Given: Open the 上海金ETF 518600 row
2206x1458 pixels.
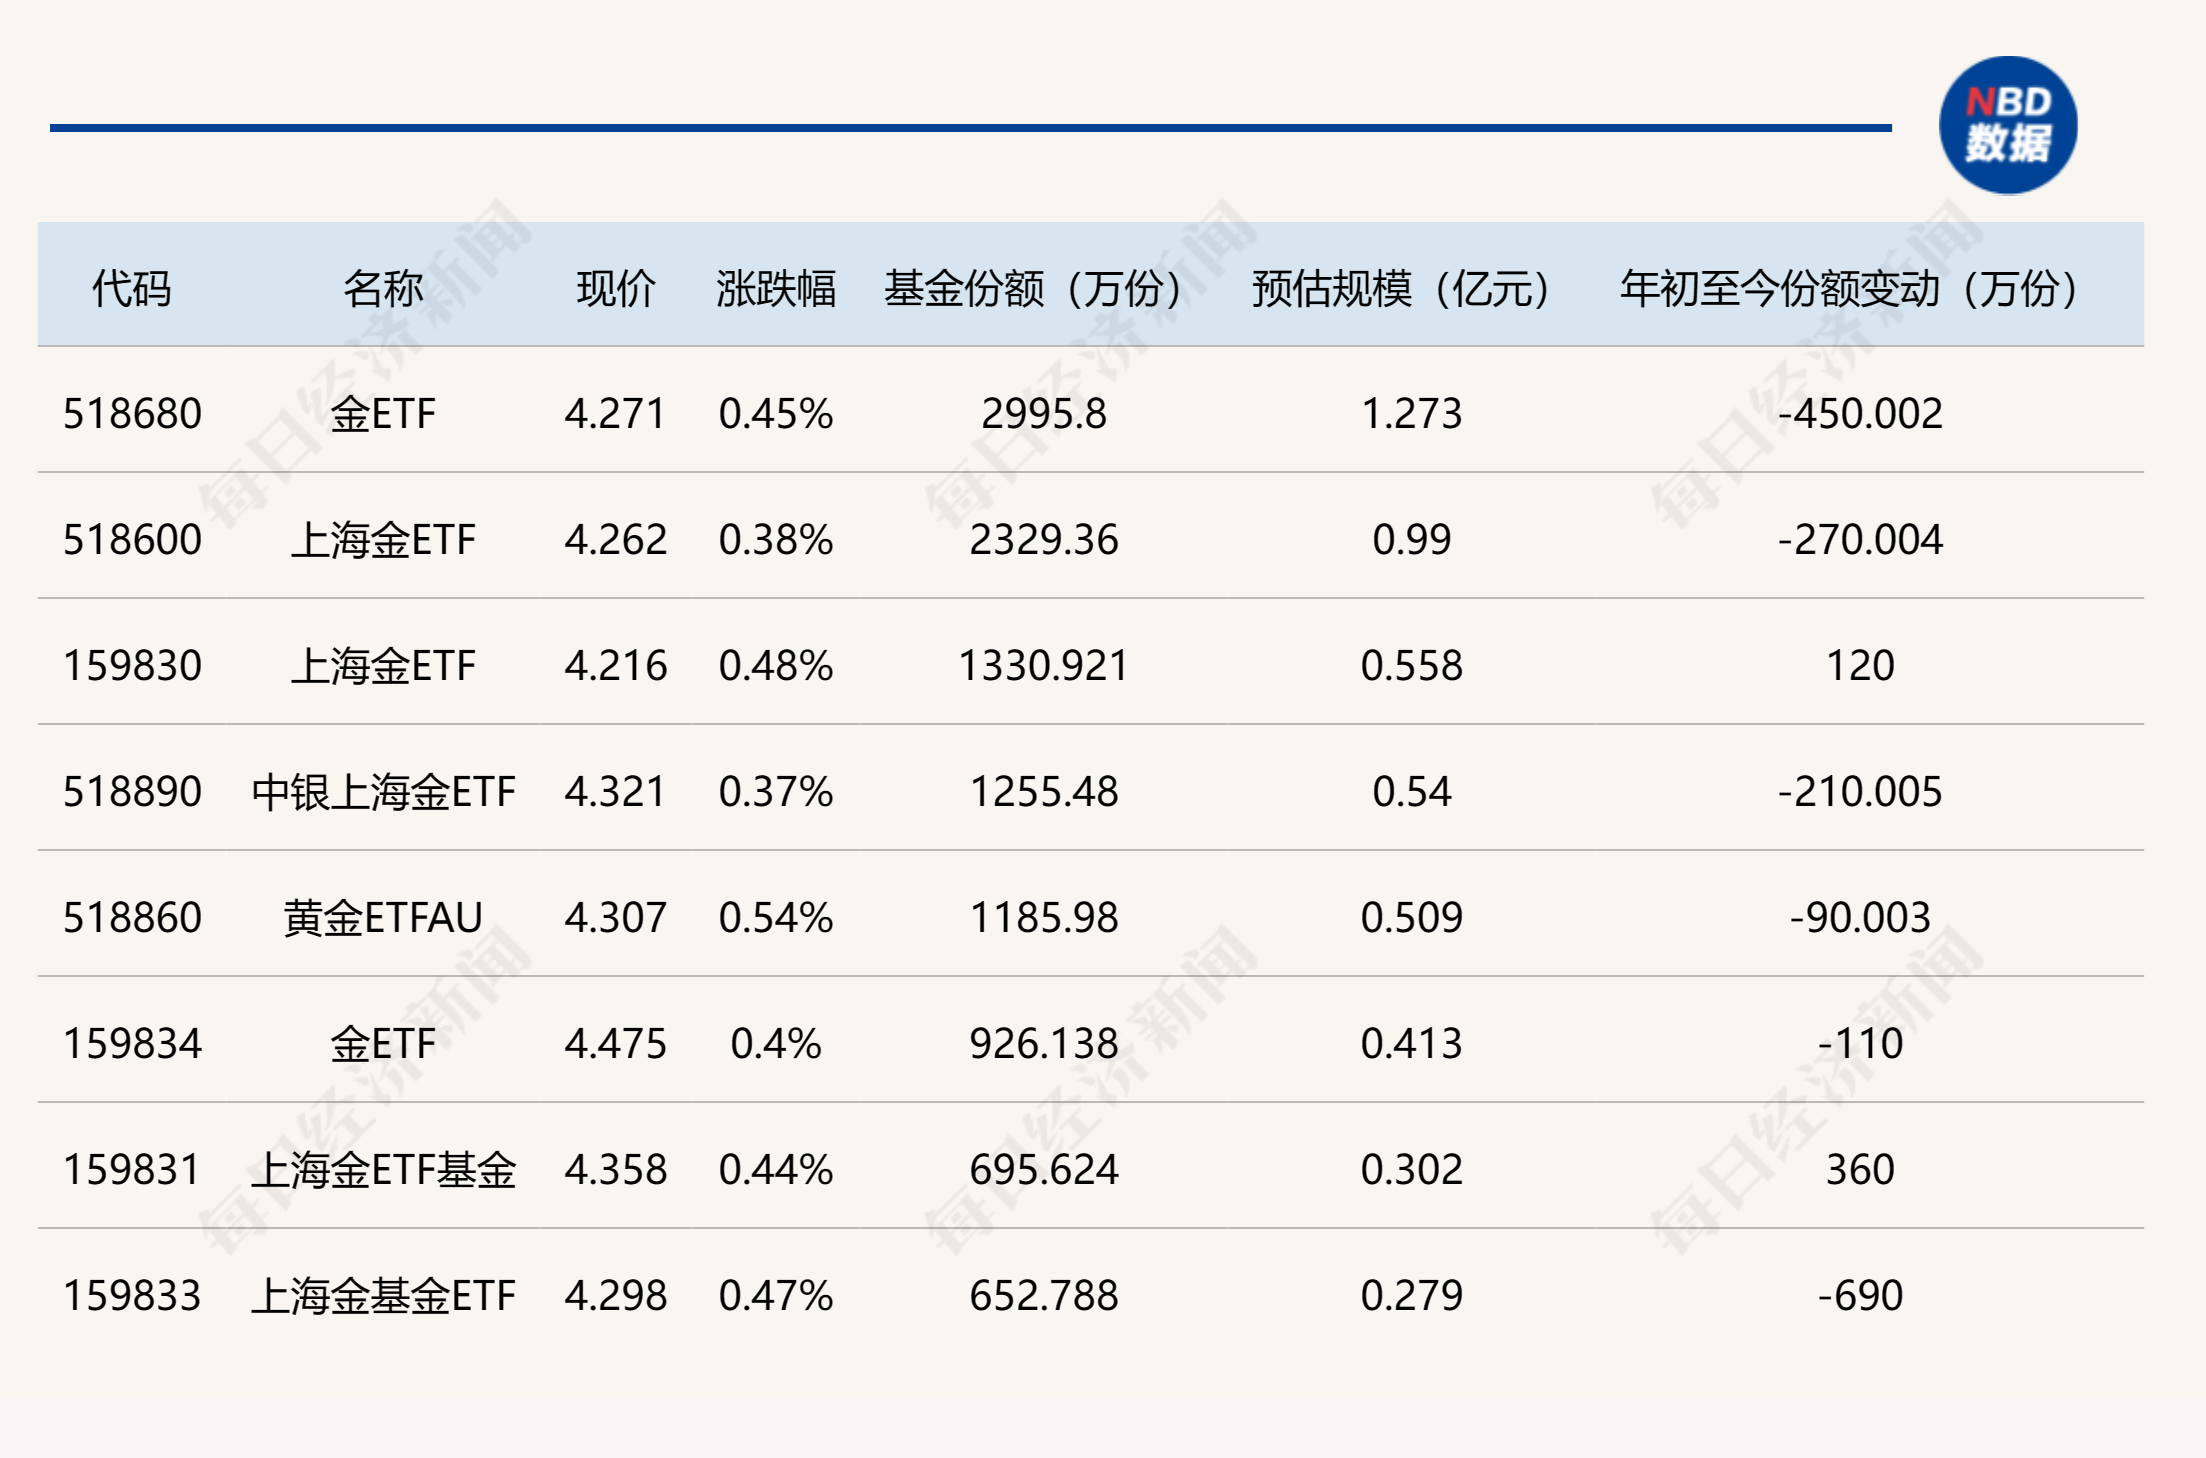Looking at the screenshot, I should click(x=131, y=539).
